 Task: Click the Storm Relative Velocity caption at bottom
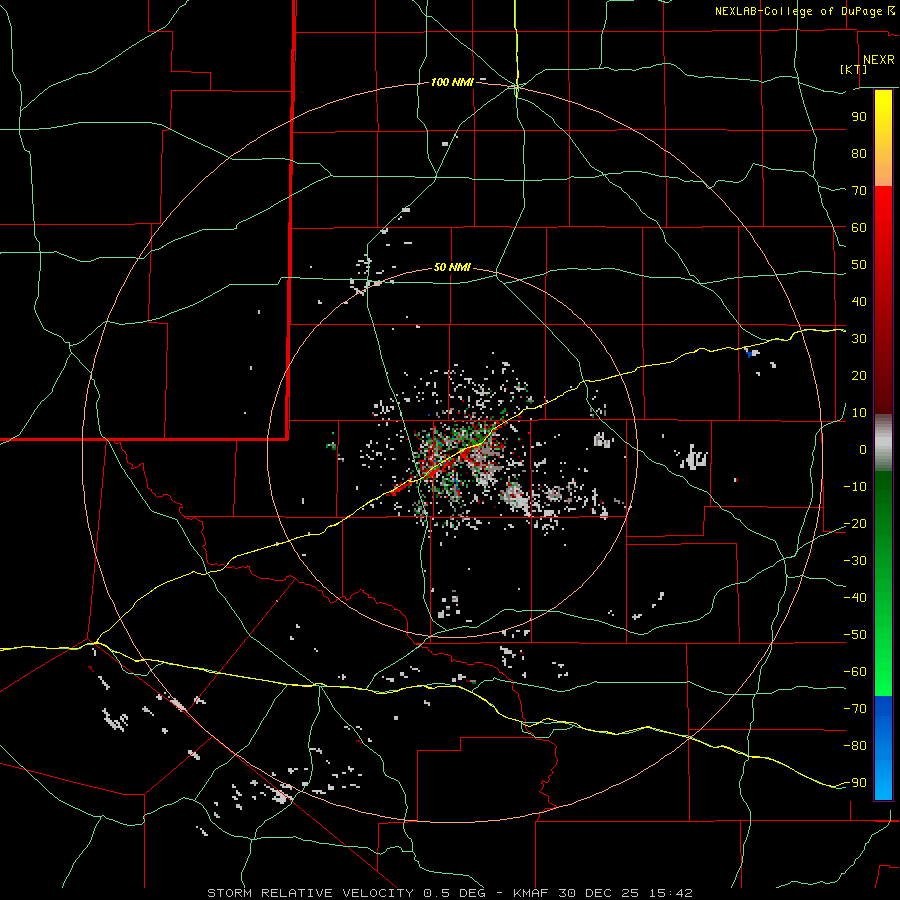pyautogui.click(x=449, y=893)
